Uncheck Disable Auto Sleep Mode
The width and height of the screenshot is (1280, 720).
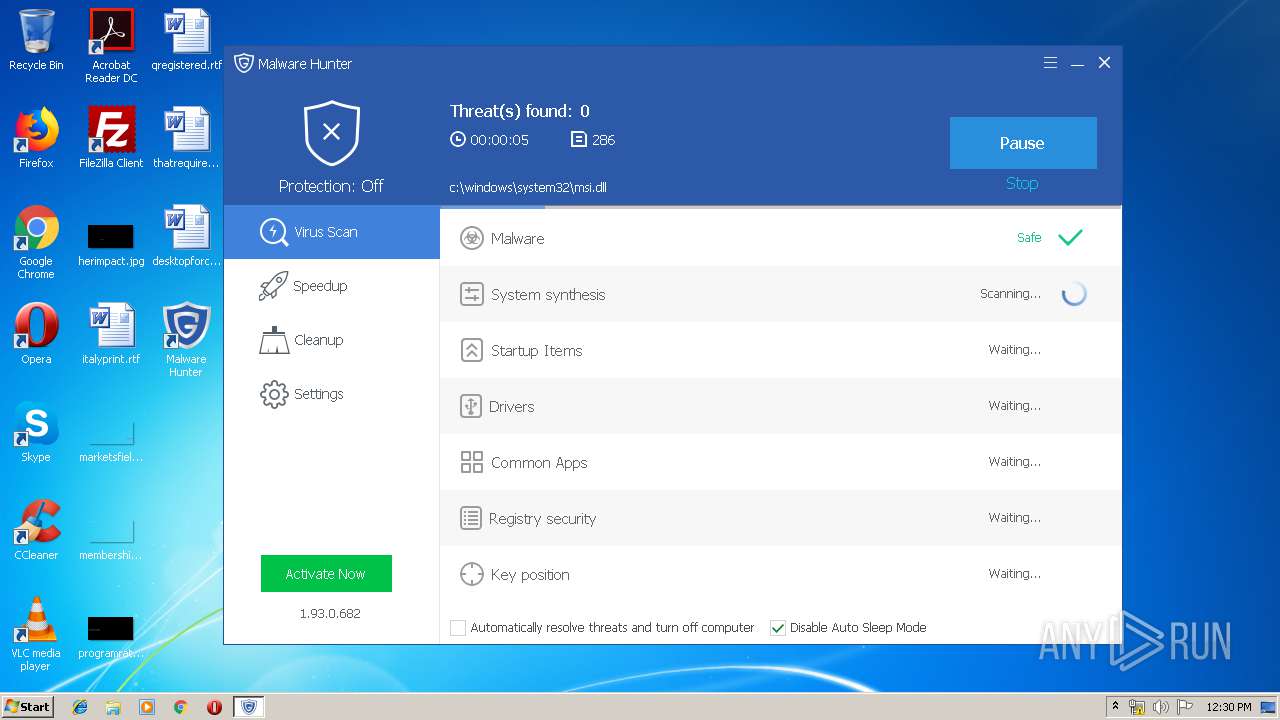tap(778, 628)
